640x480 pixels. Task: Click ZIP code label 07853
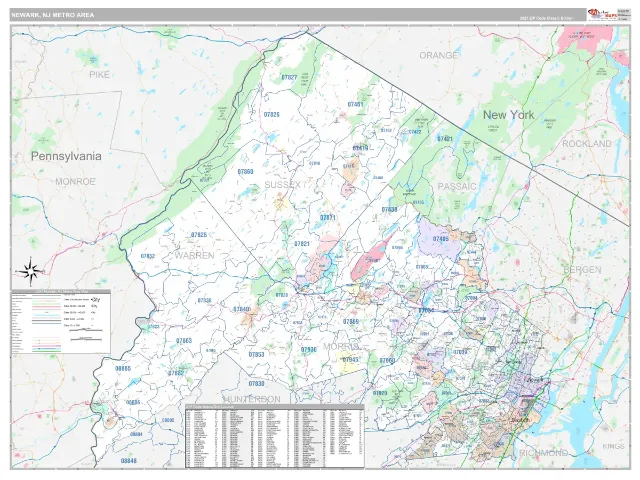(256, 354)
